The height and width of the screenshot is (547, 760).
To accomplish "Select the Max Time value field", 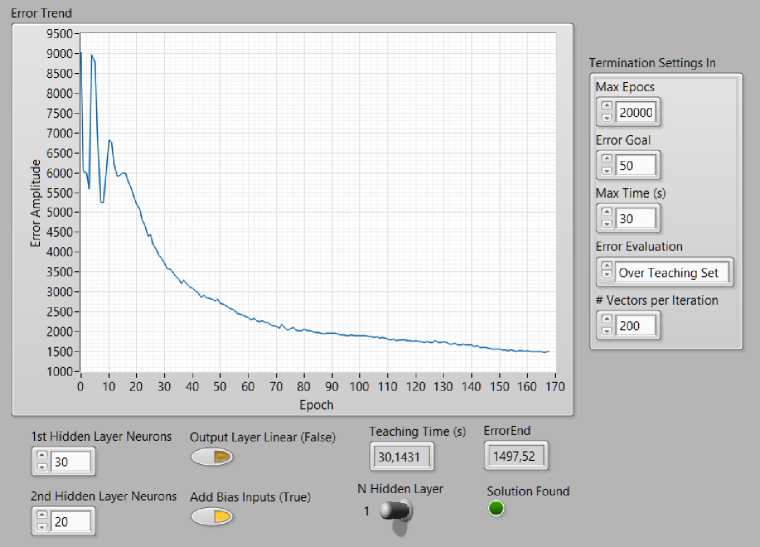I will click(x=636, y=218).
